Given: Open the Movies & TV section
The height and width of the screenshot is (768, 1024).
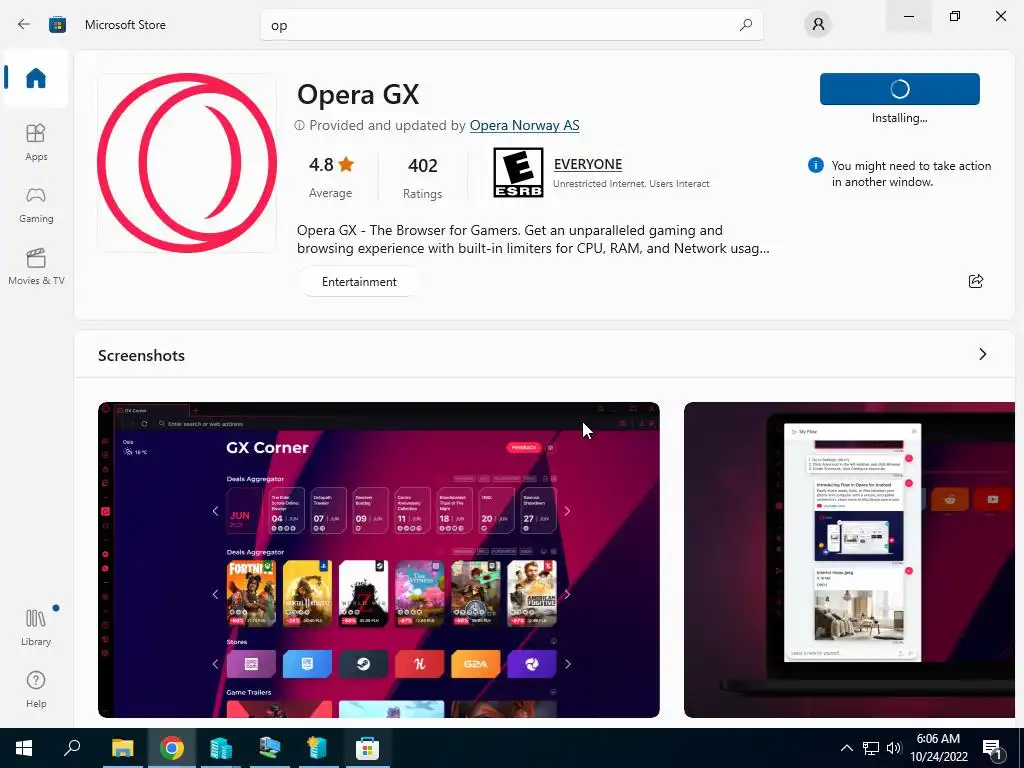Looking at the screenshot, I should [36, 266].
